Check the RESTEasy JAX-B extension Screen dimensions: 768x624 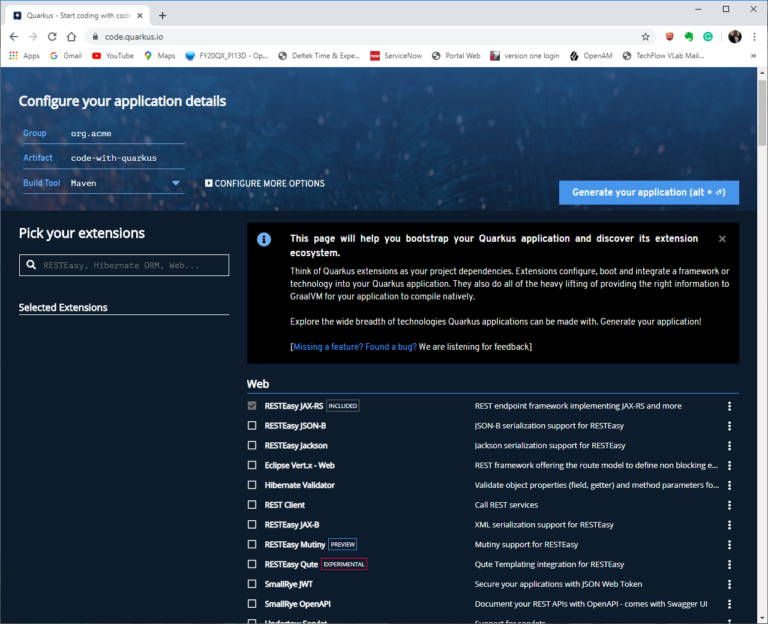click(x=252, y=525)
